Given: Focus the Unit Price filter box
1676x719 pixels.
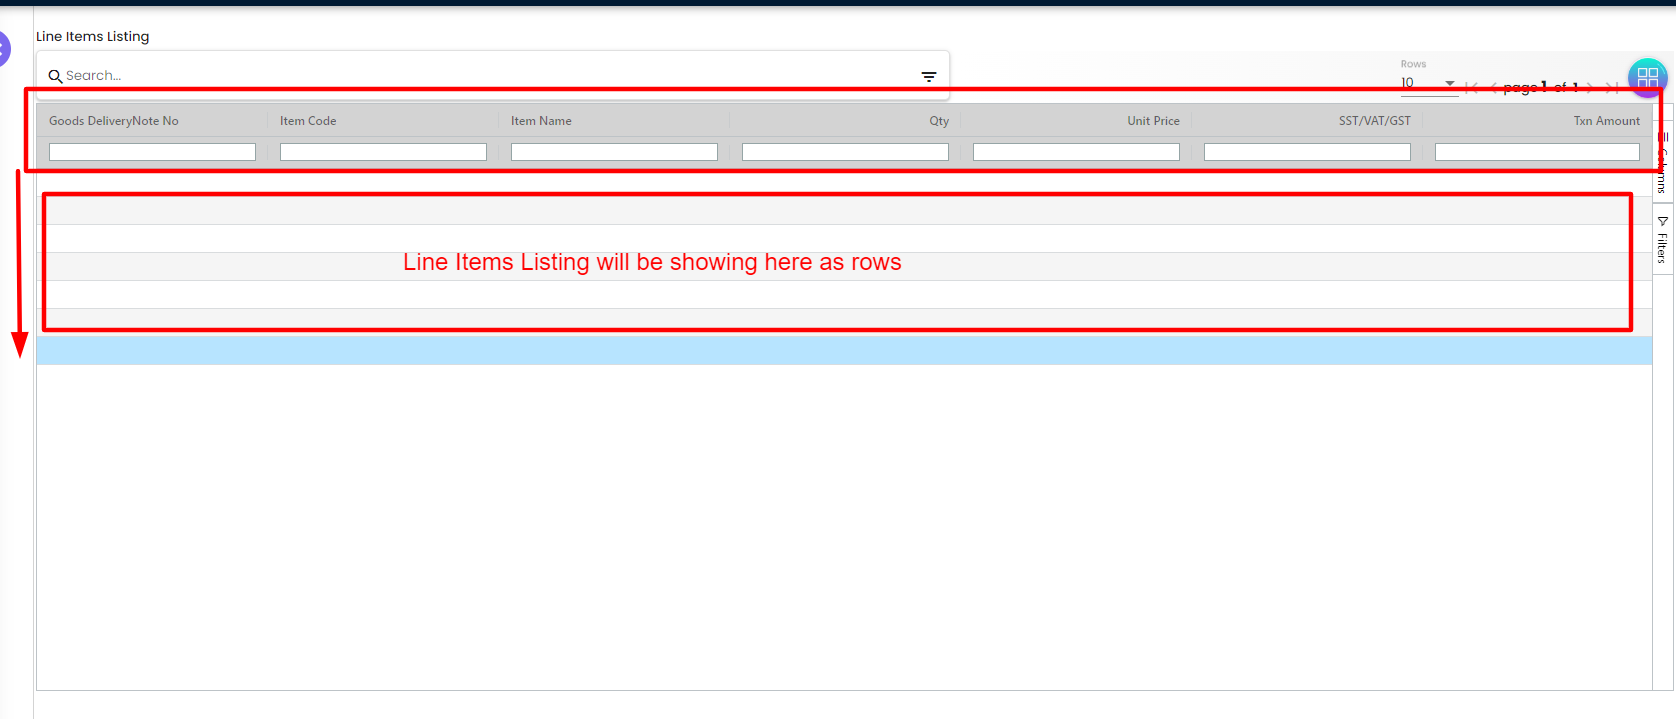Looking at the screenshot, I should pyautogui.click(x=1076, y=152).
